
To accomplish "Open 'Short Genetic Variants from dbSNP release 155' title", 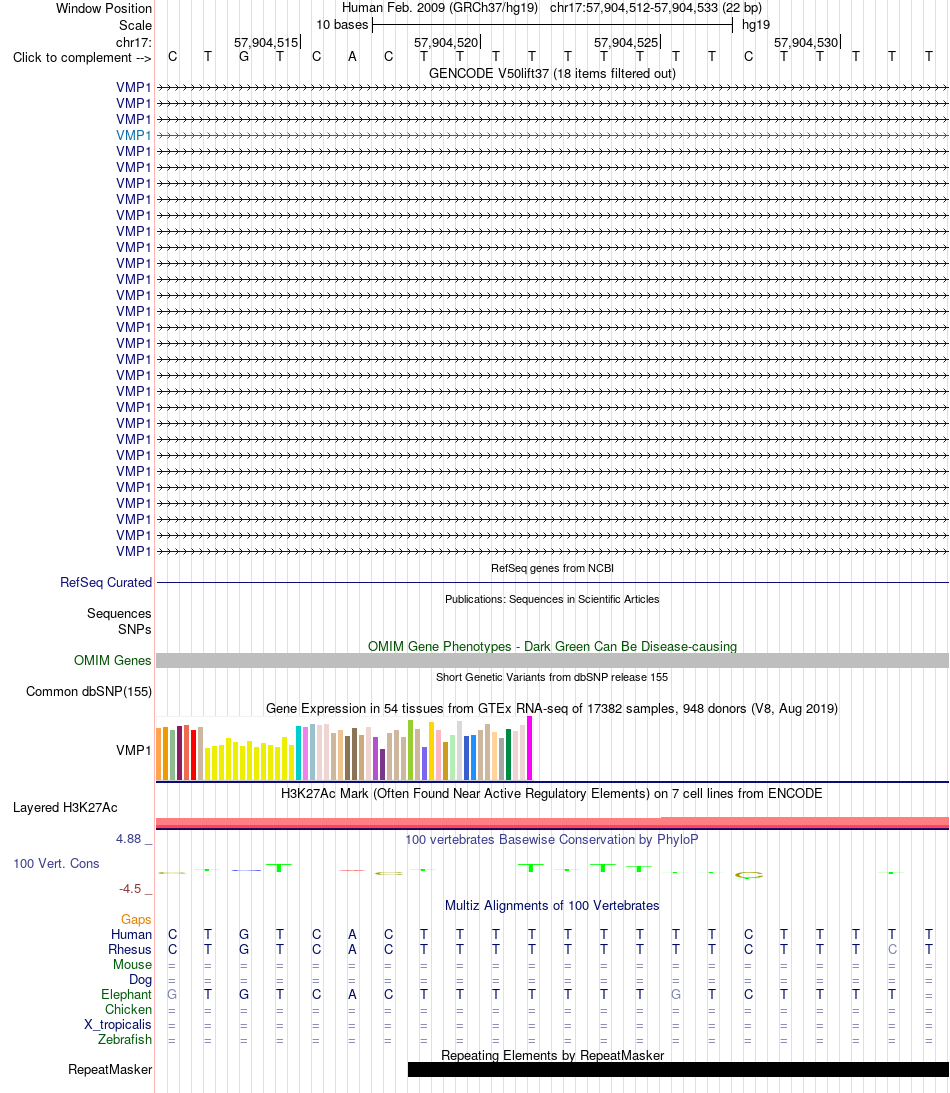I will pyautogui.click(x=552, y=677).
